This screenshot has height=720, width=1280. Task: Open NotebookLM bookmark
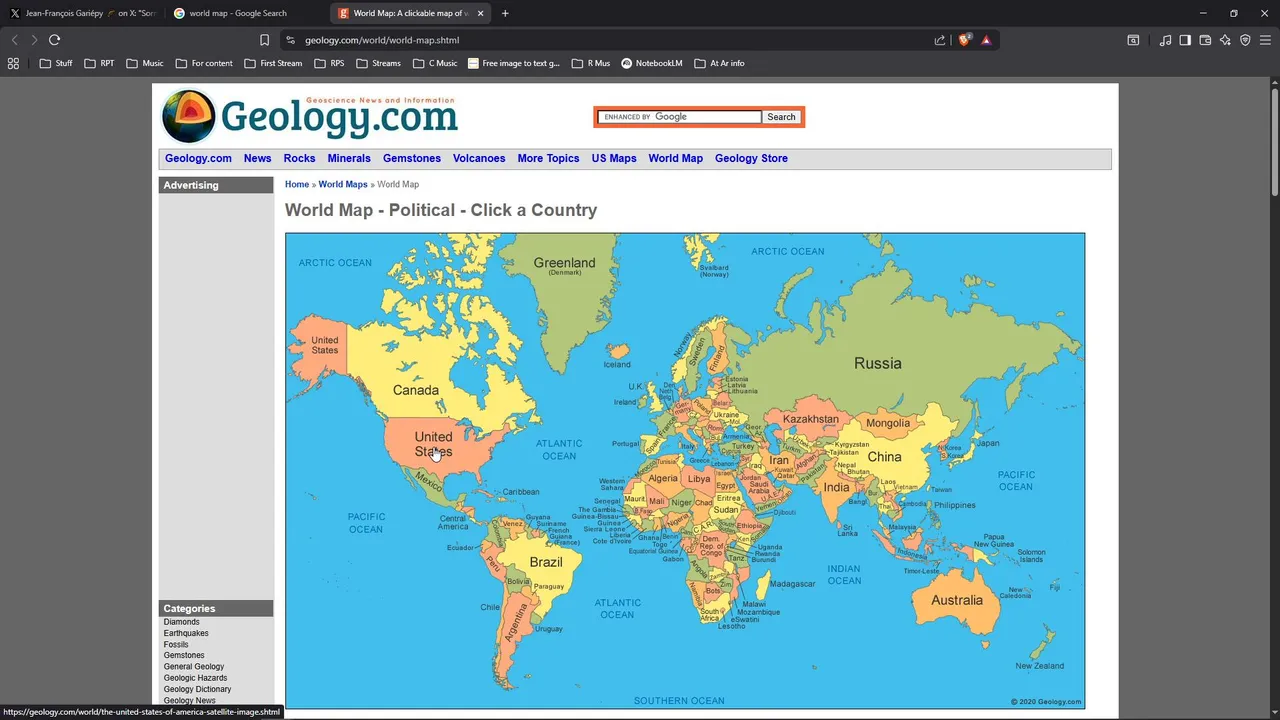652,63
